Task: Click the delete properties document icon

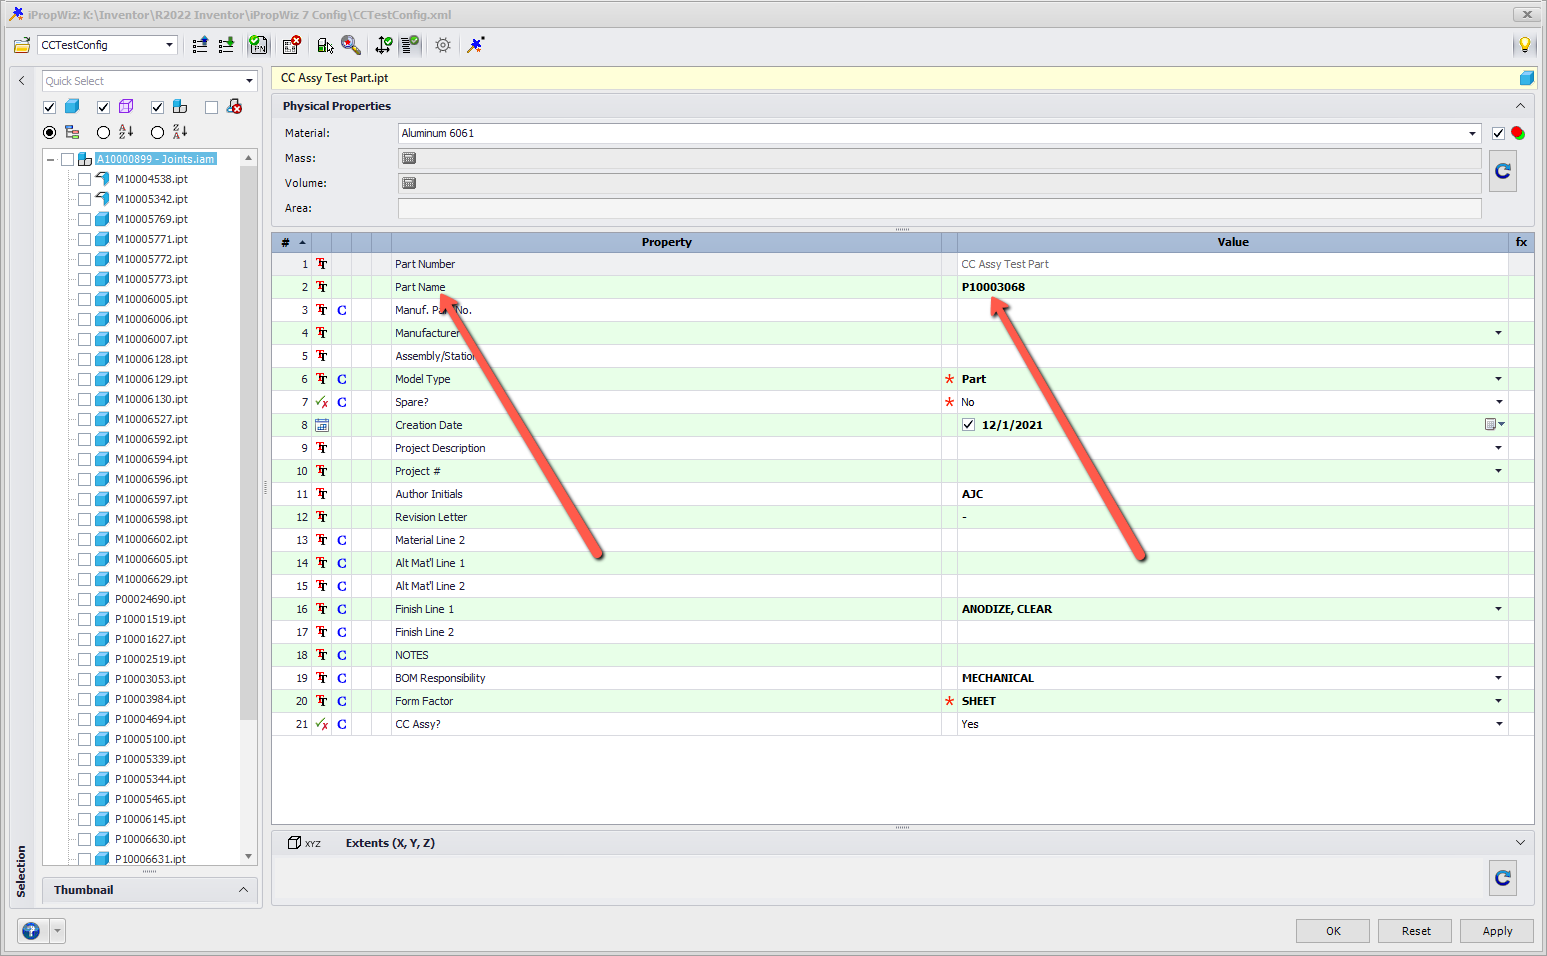Action: coord(290,45)
